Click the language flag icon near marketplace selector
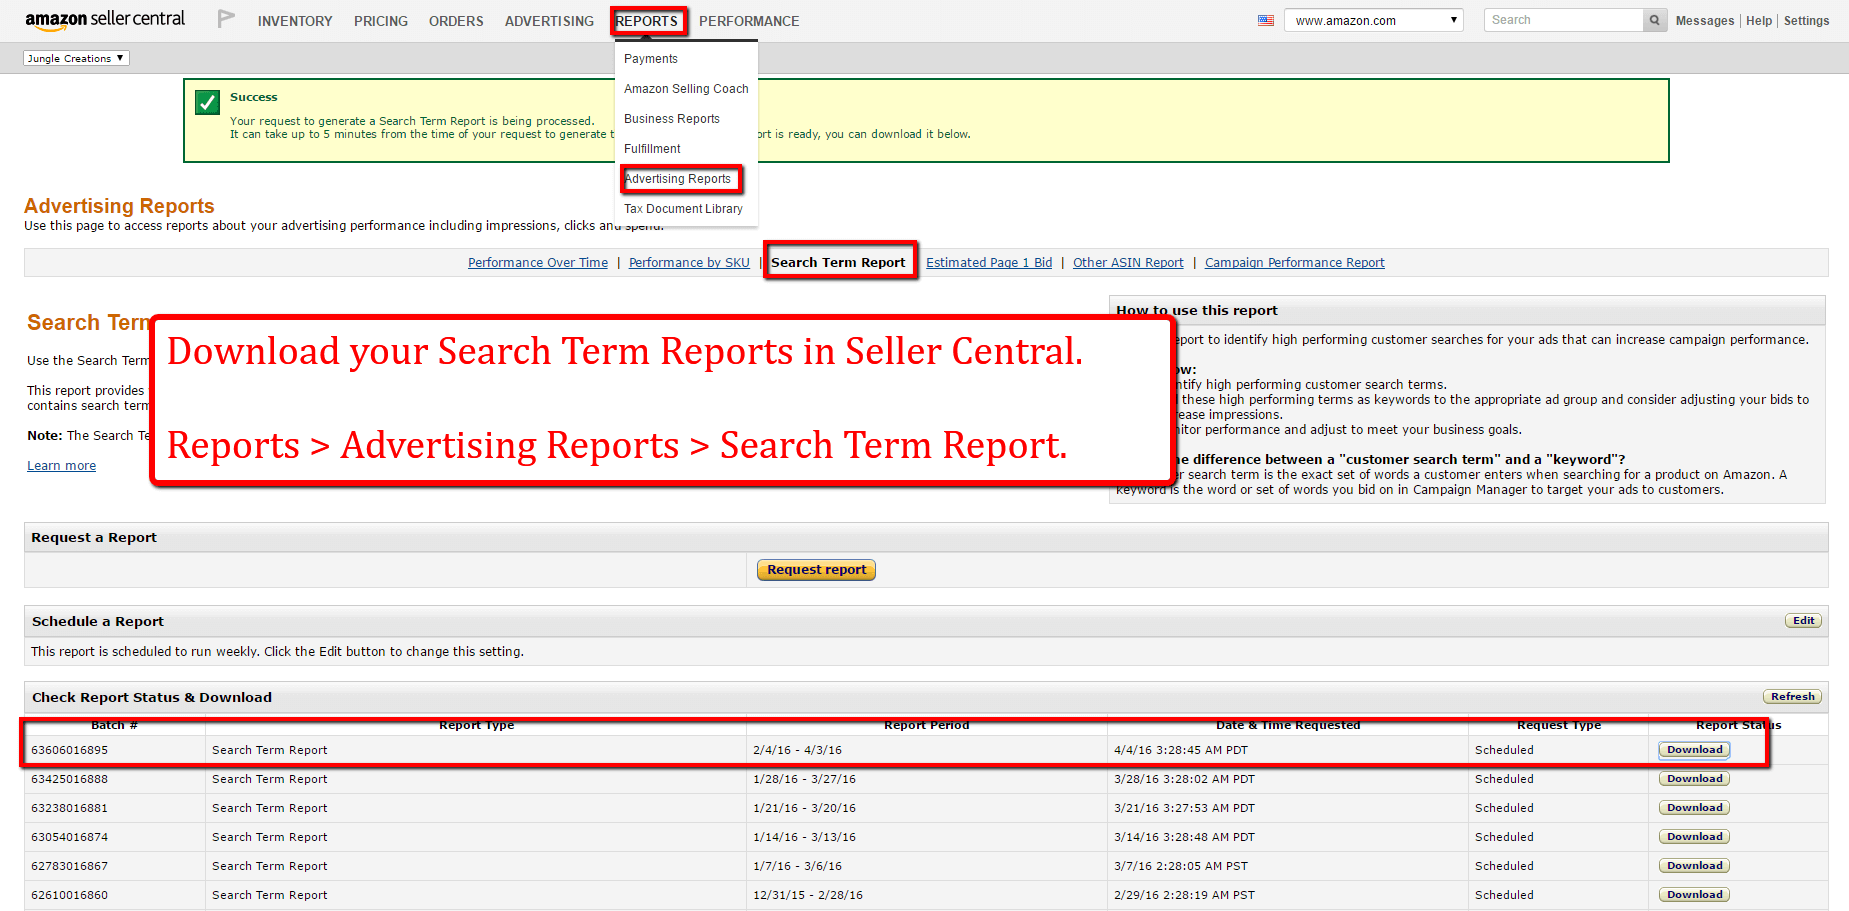Viewport: 1849px width, 911px height. click(1265, 19)
